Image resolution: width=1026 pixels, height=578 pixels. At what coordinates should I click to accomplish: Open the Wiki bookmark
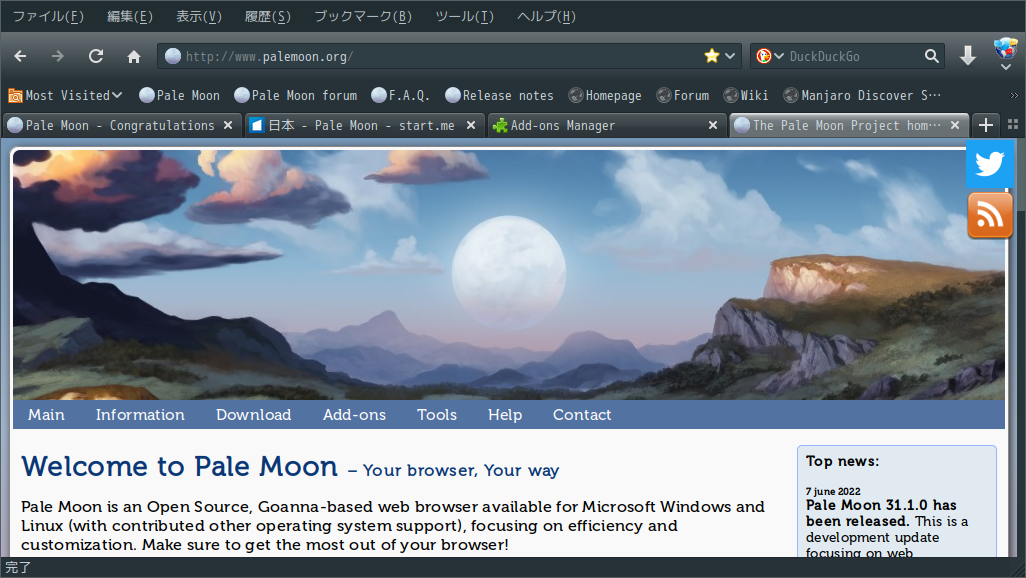(746, 96)
